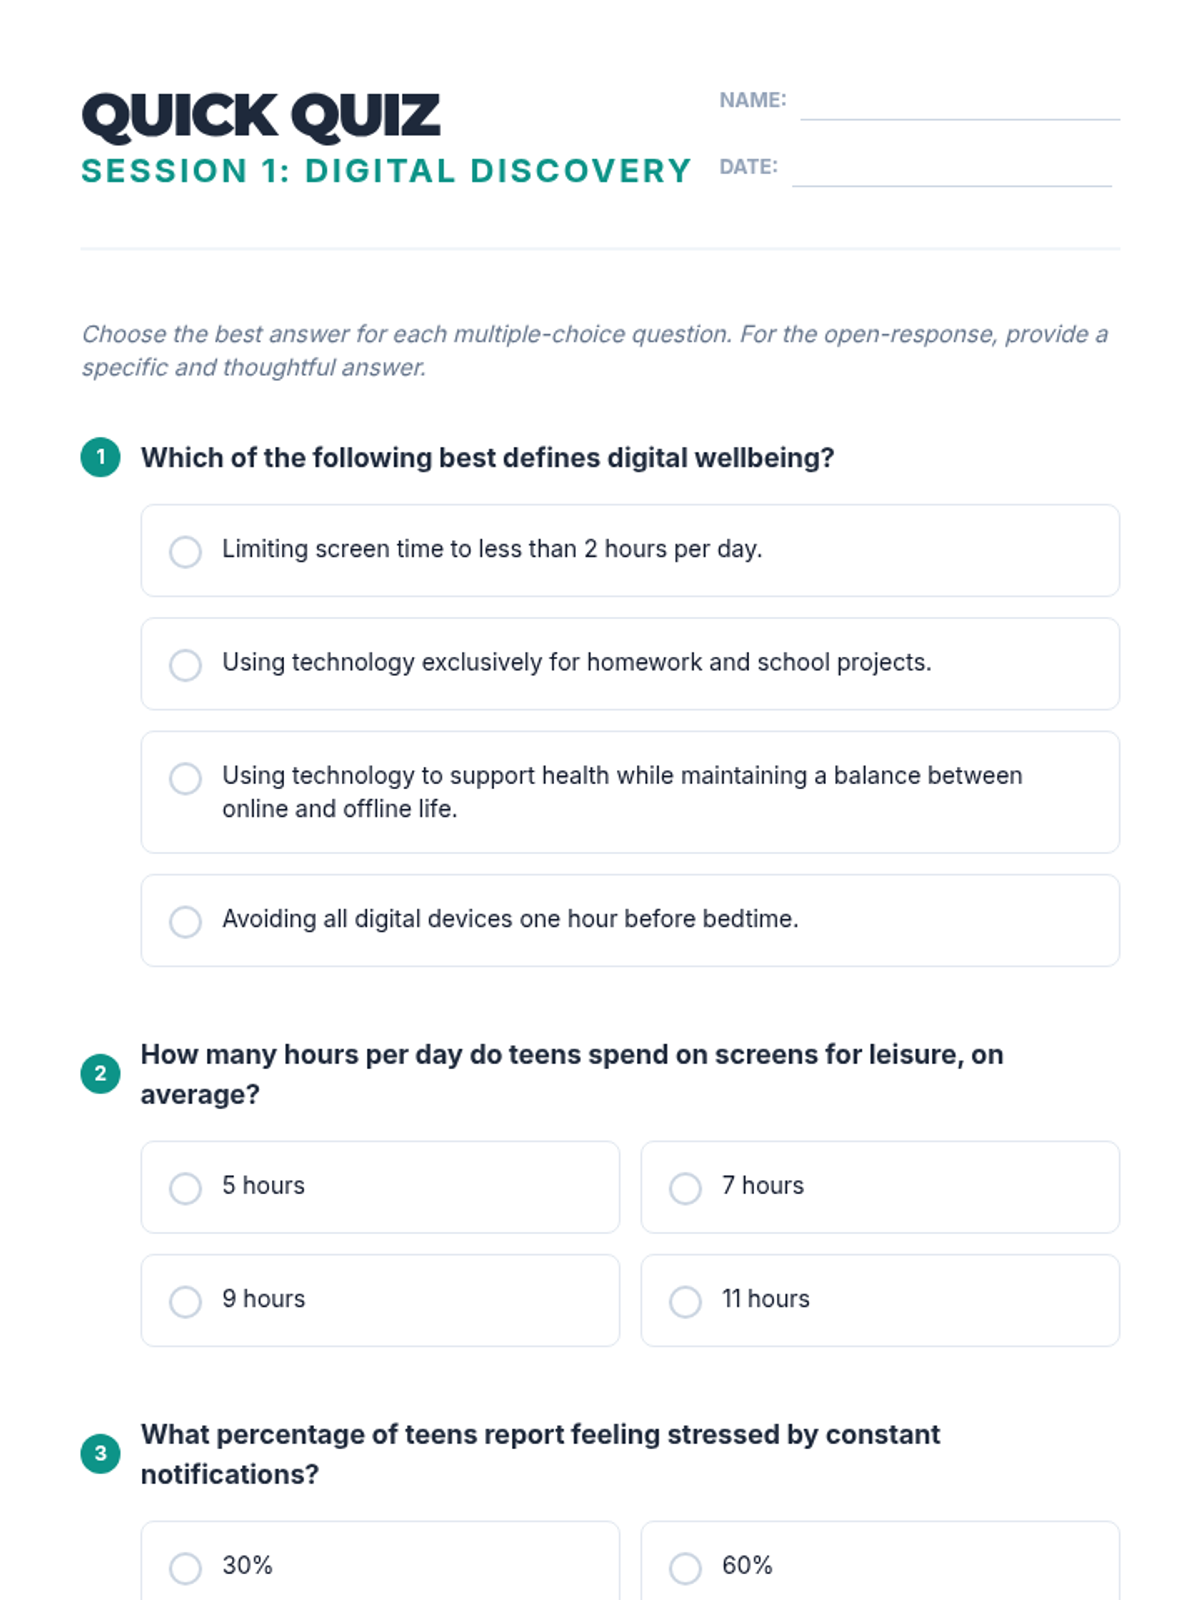Pick the 30% answer choice
The height and width of the screenshot is (1600, 1200).
[185, 1568]
